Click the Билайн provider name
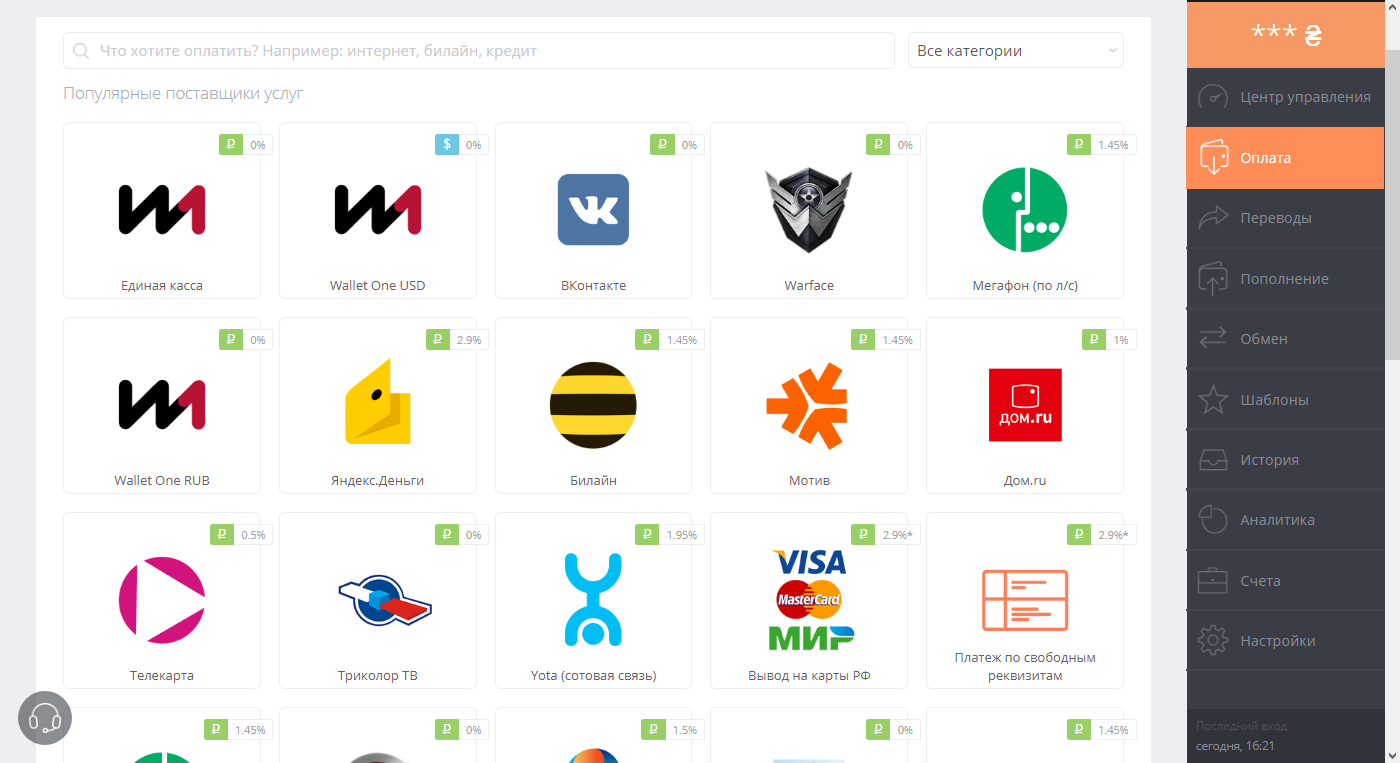The height and width of the screenshot is (763, 1400). (593, 481)
